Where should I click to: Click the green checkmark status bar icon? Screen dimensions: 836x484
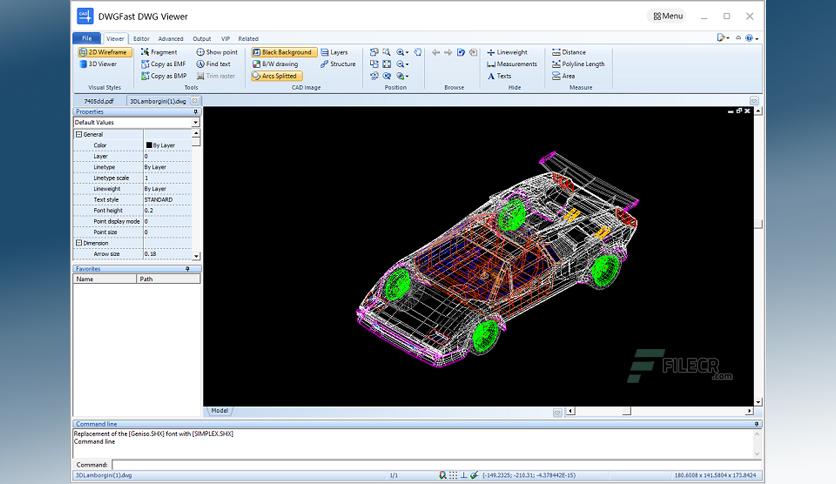(x=473, y=475)
